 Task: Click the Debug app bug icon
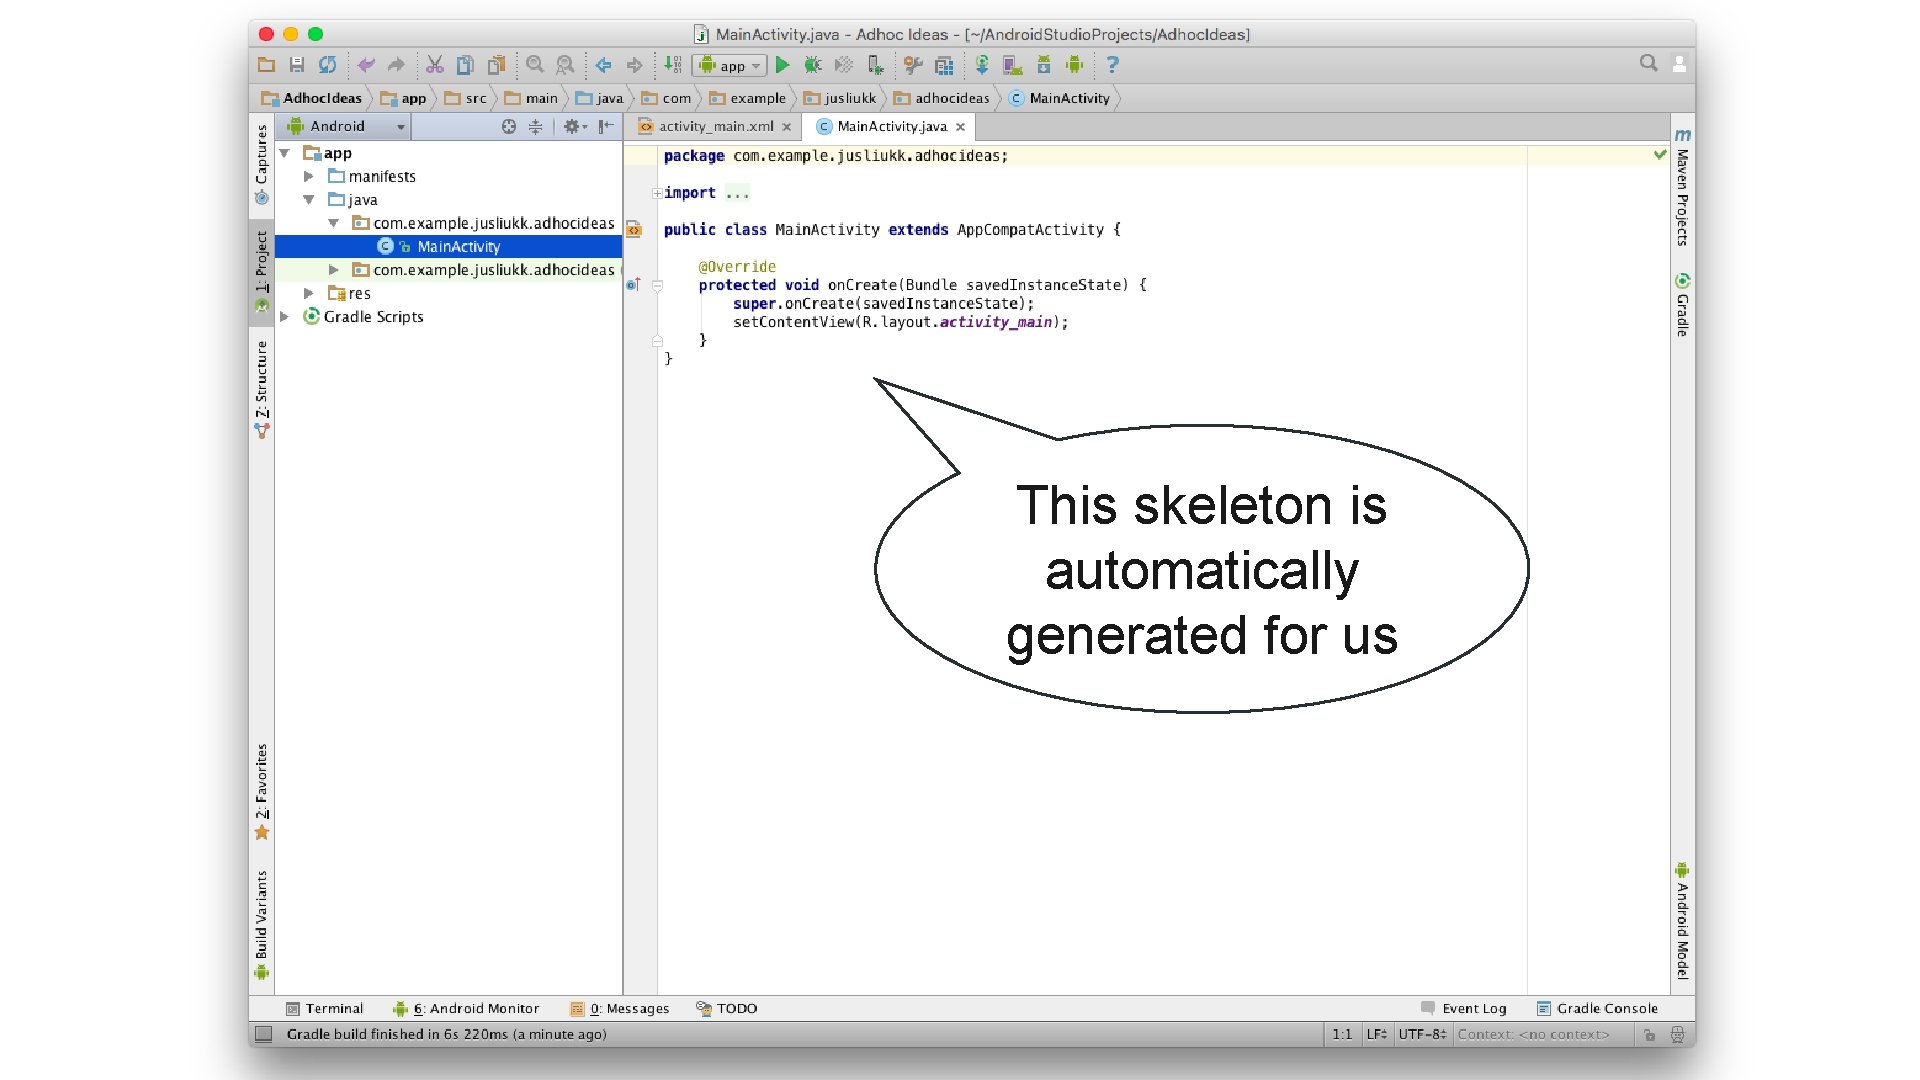(x=813, y=65)
